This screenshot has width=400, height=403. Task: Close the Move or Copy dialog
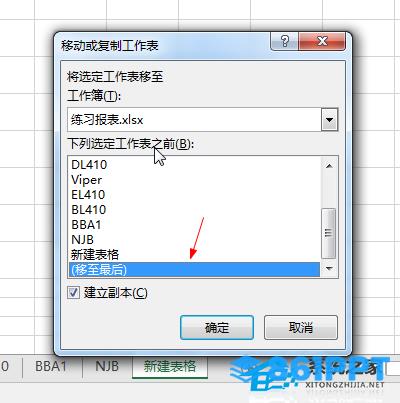click(322, 41)
